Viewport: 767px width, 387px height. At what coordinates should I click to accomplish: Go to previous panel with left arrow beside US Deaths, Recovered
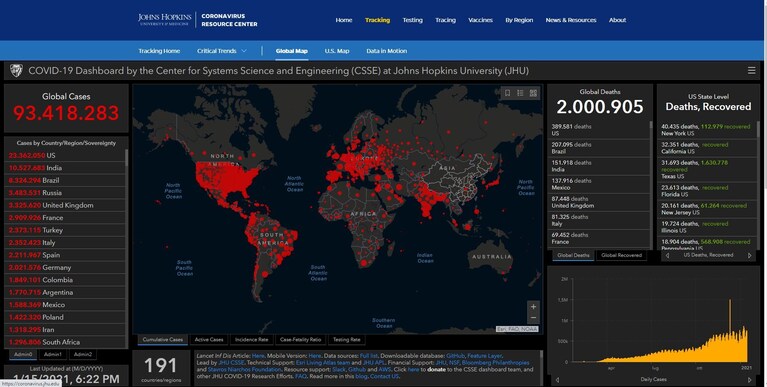coord(667,255)
